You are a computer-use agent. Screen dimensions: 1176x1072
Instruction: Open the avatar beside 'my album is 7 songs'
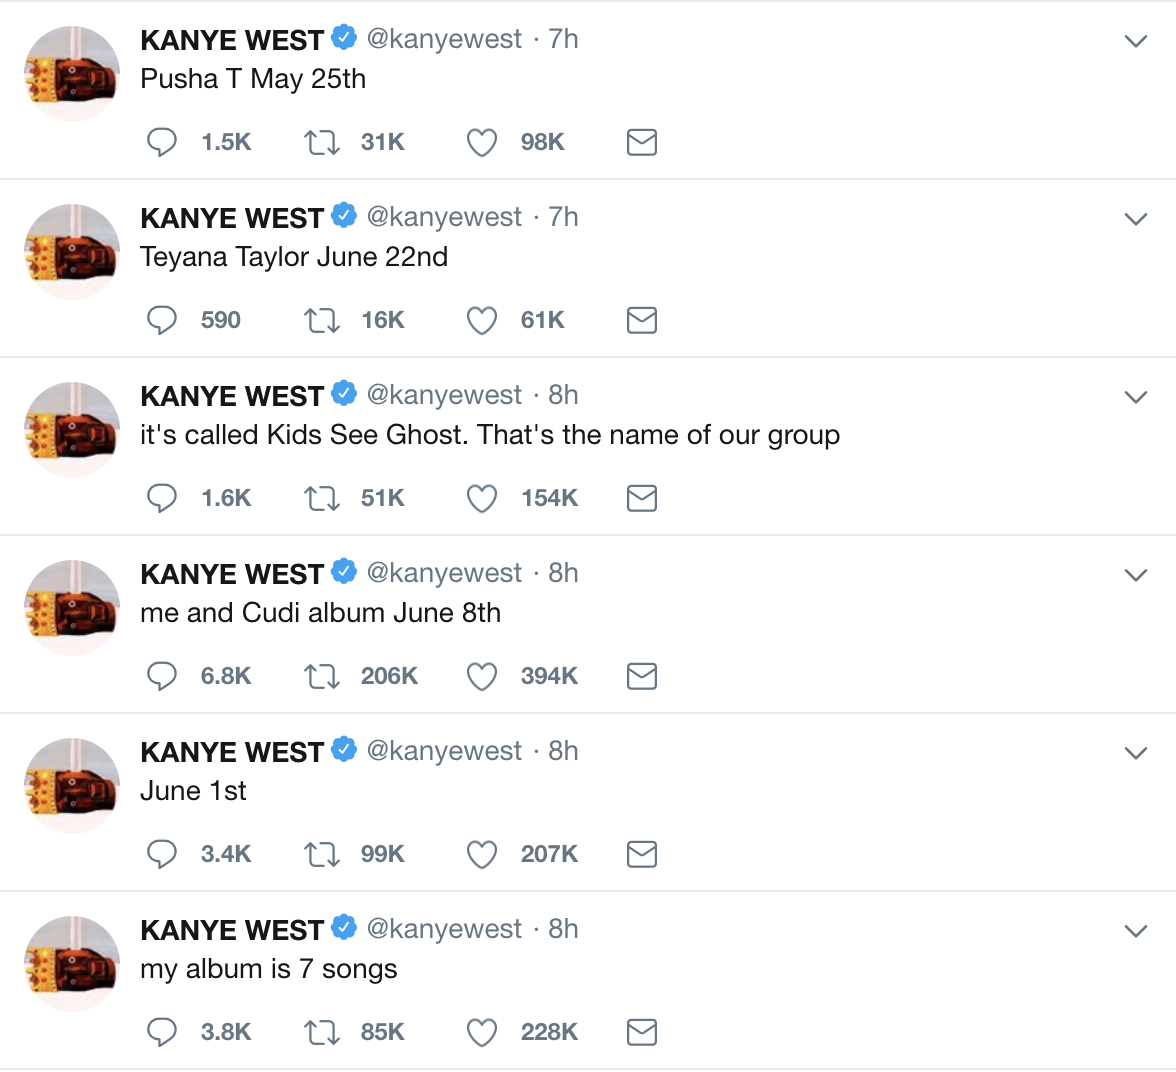coord(72,964)
